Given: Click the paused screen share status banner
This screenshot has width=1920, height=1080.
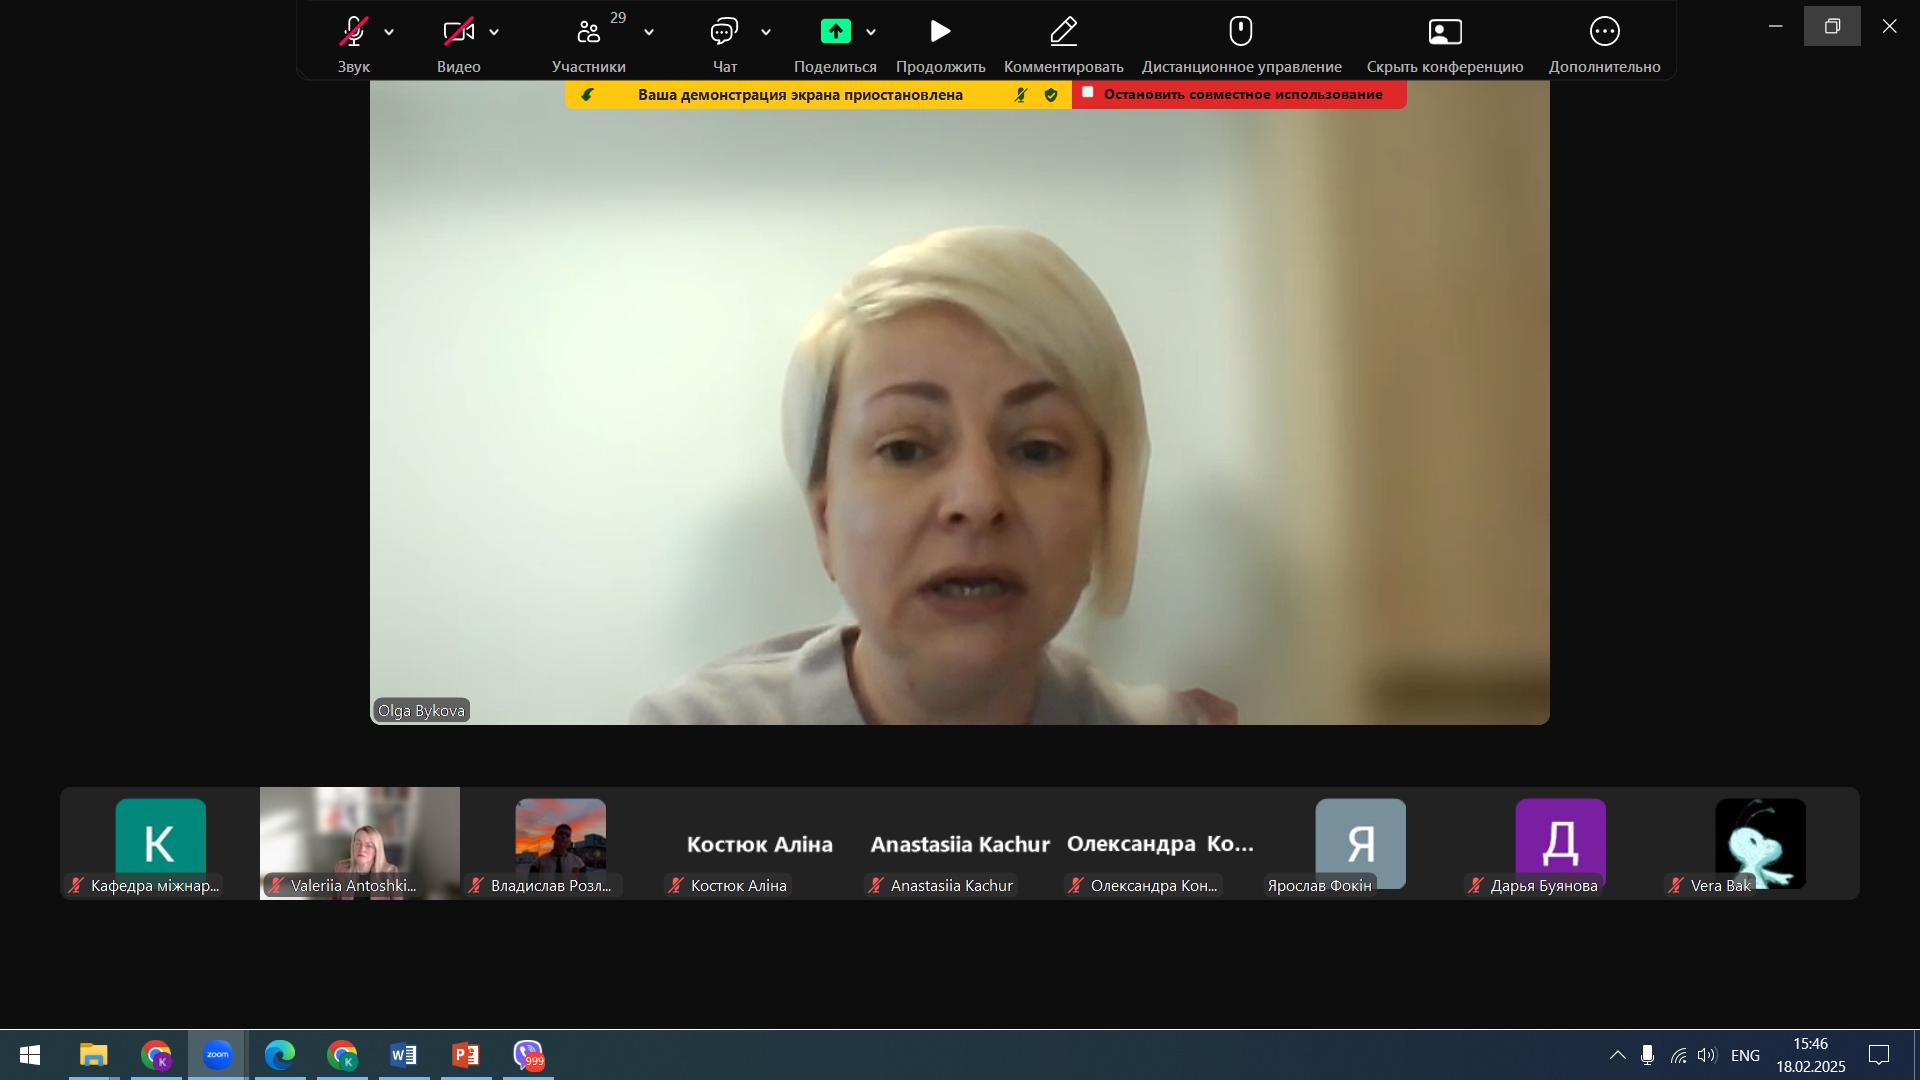Looking at the screenshot, I should point(801,95).
